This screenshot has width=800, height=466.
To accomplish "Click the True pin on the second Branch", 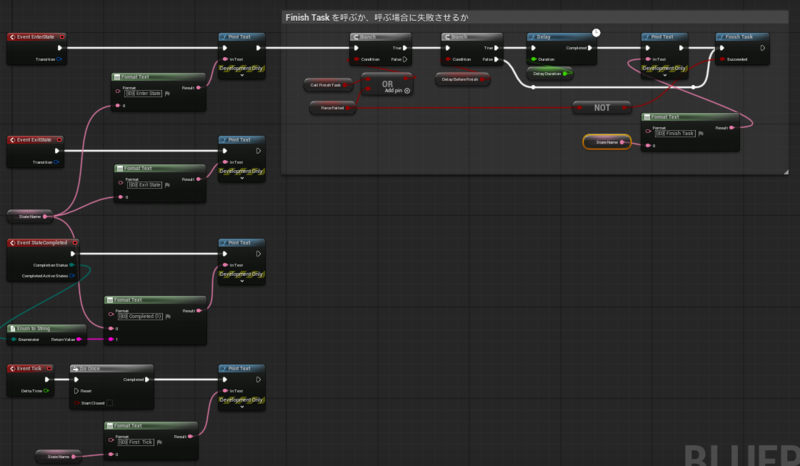I will [x=496, y=48].
